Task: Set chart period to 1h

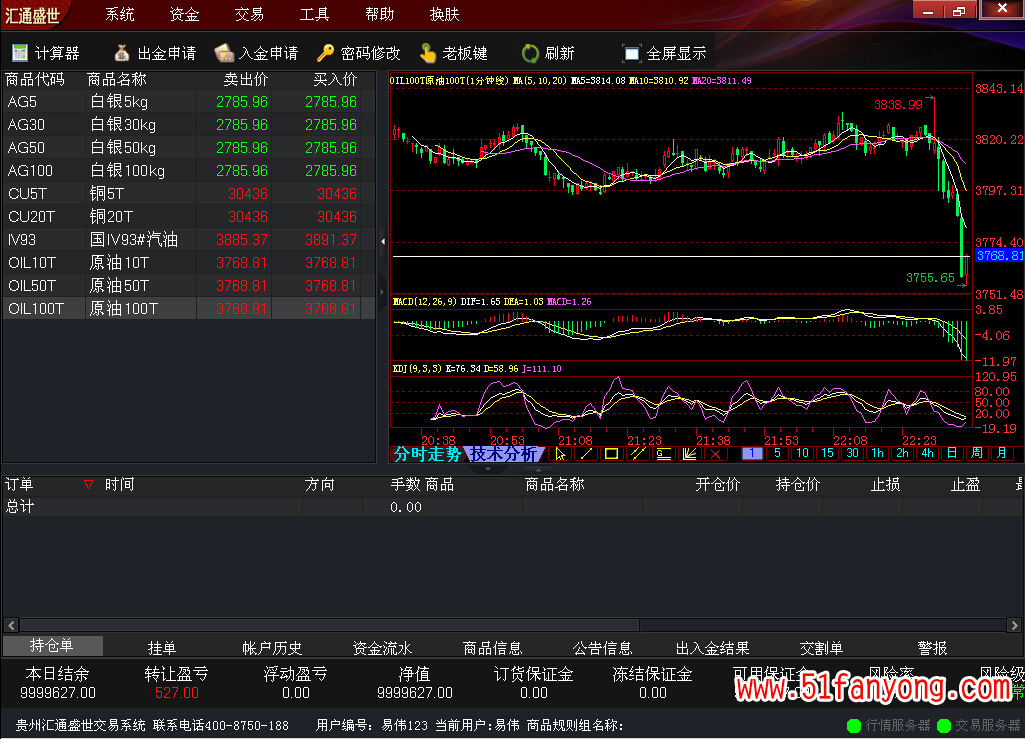Action: point(877,453)
